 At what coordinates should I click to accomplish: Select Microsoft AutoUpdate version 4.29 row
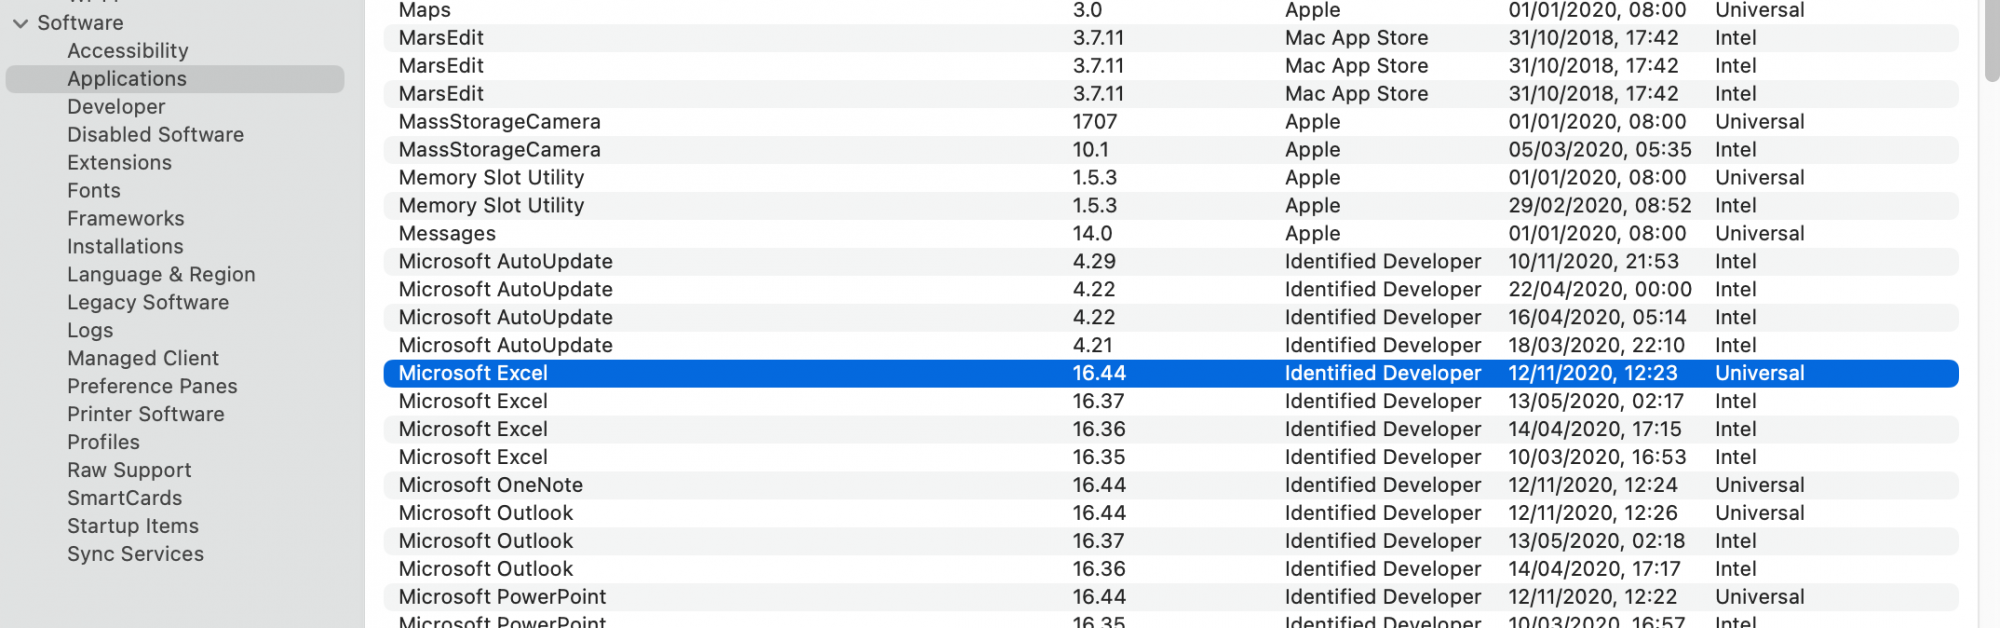[1171, 262]
